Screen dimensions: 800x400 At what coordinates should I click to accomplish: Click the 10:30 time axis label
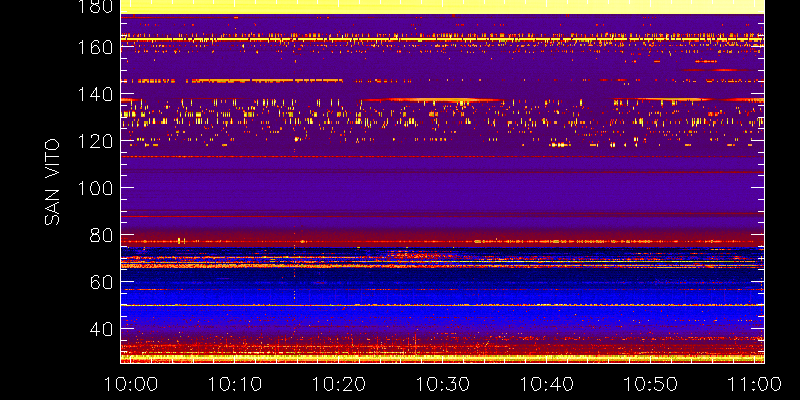pos(443,384)
